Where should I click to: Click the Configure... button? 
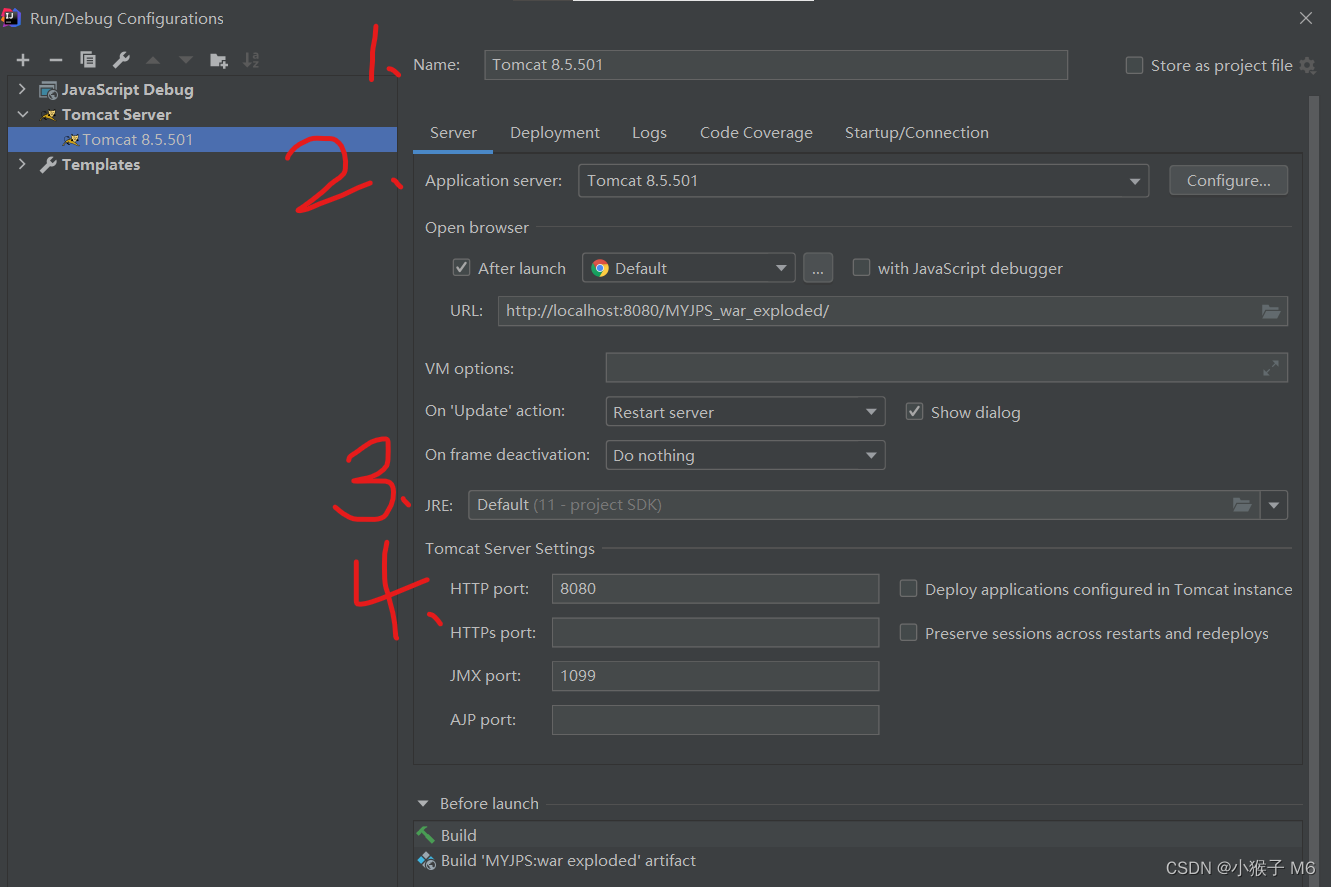(1229, 181)
